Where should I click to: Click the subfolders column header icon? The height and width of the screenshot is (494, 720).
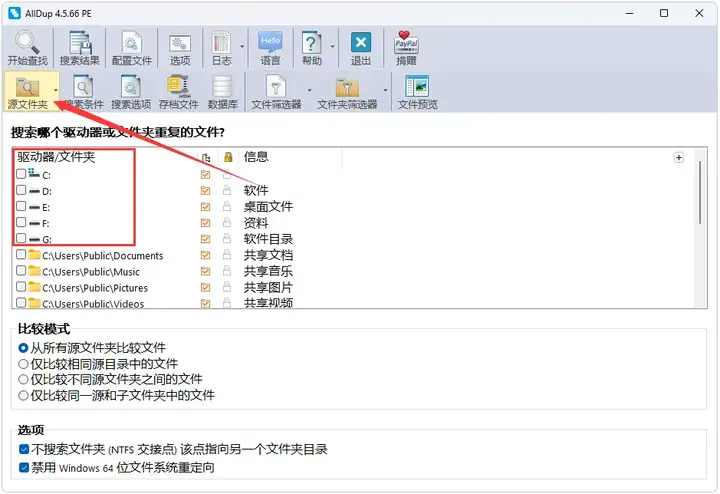(206, 157)
